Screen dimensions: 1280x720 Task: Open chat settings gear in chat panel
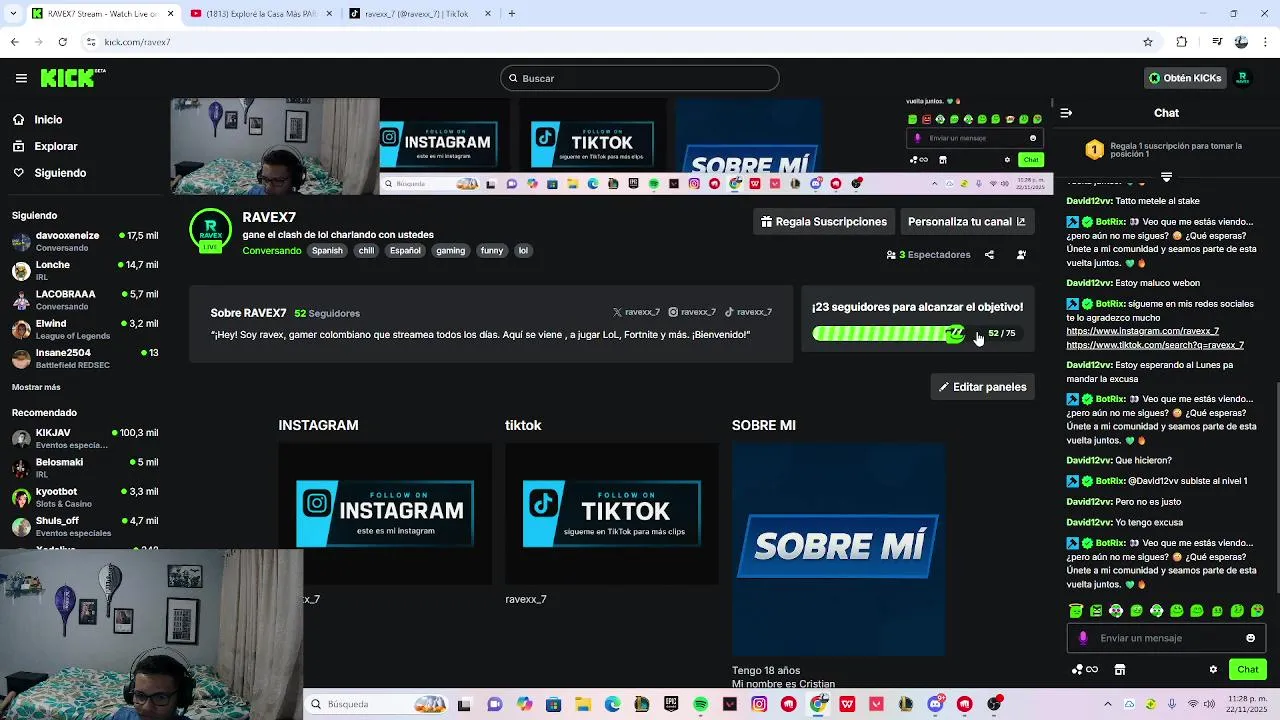[1213, 669]
